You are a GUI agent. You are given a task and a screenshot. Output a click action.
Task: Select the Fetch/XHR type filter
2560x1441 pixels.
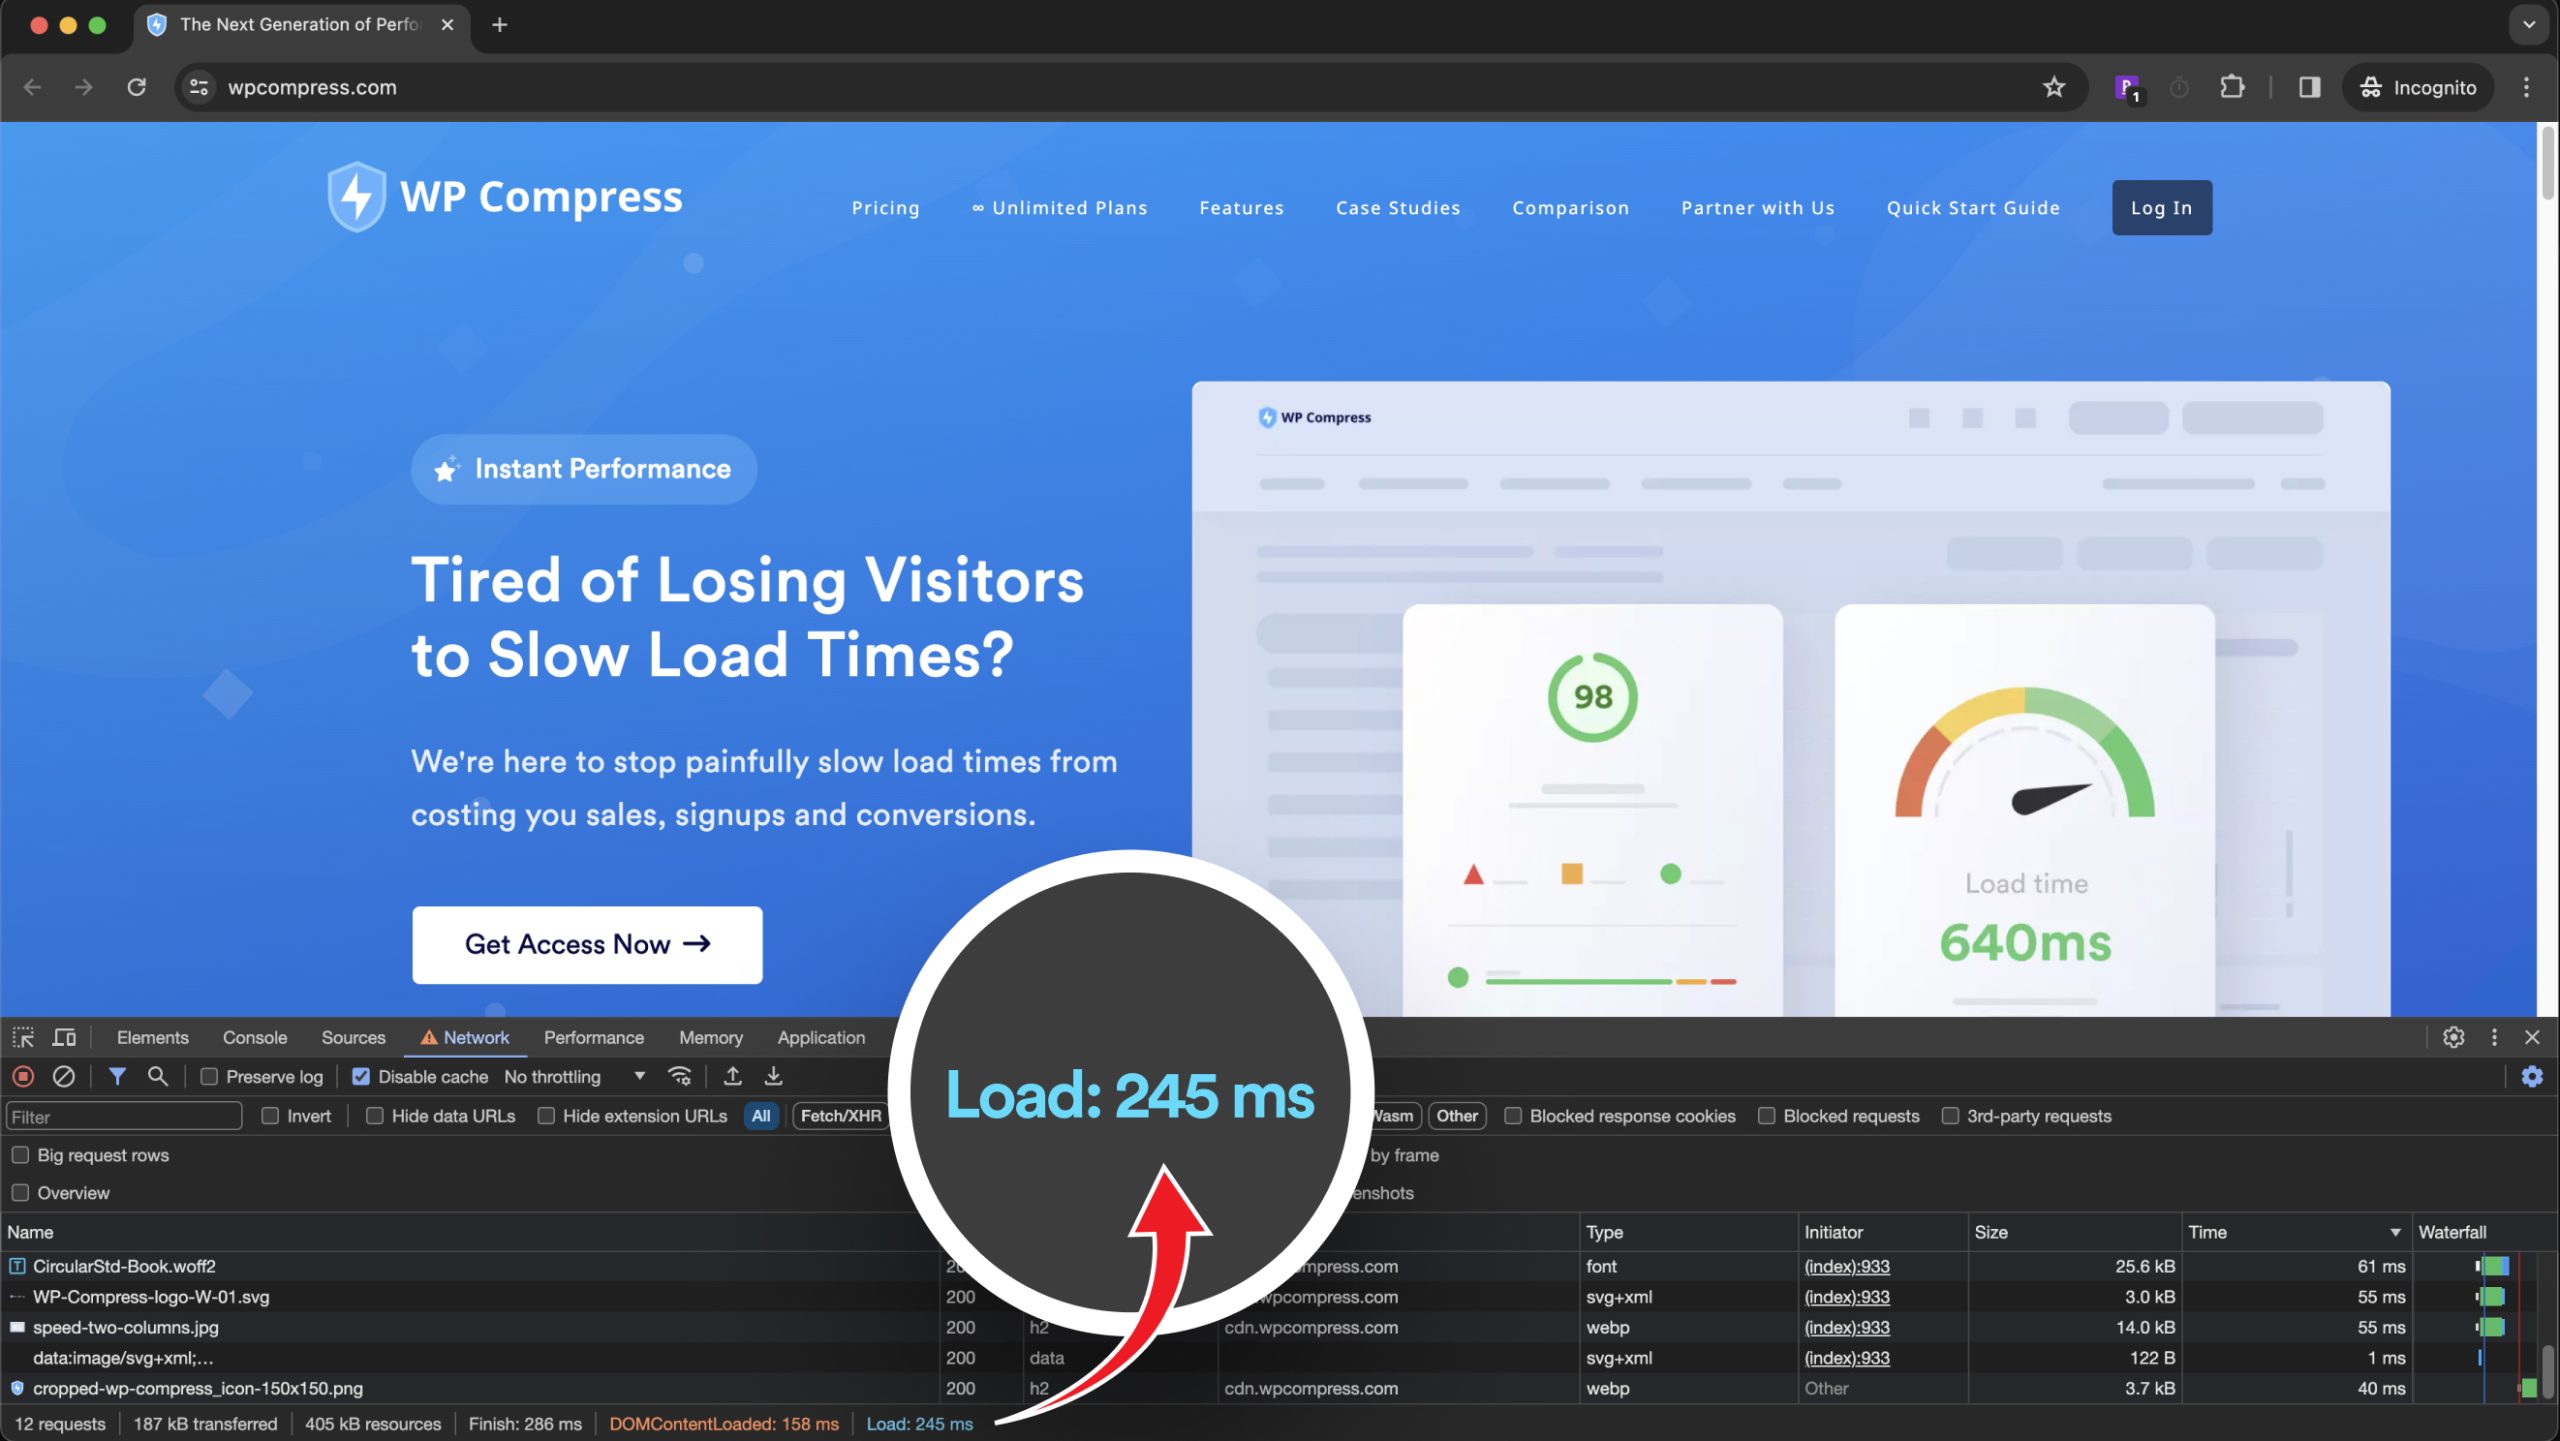(x=841, y=1115)
